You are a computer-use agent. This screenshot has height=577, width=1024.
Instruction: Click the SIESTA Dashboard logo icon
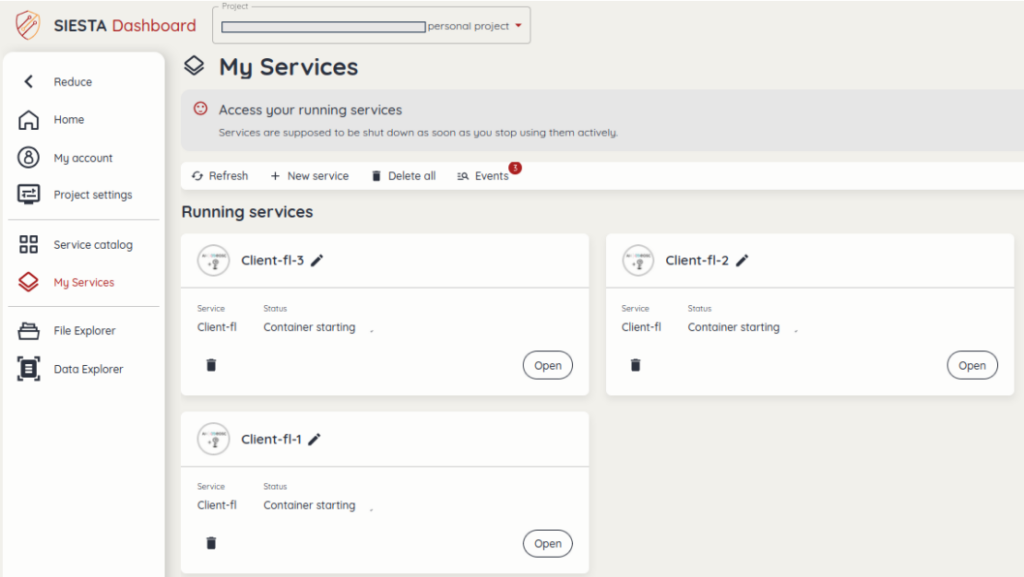point(28,25)
